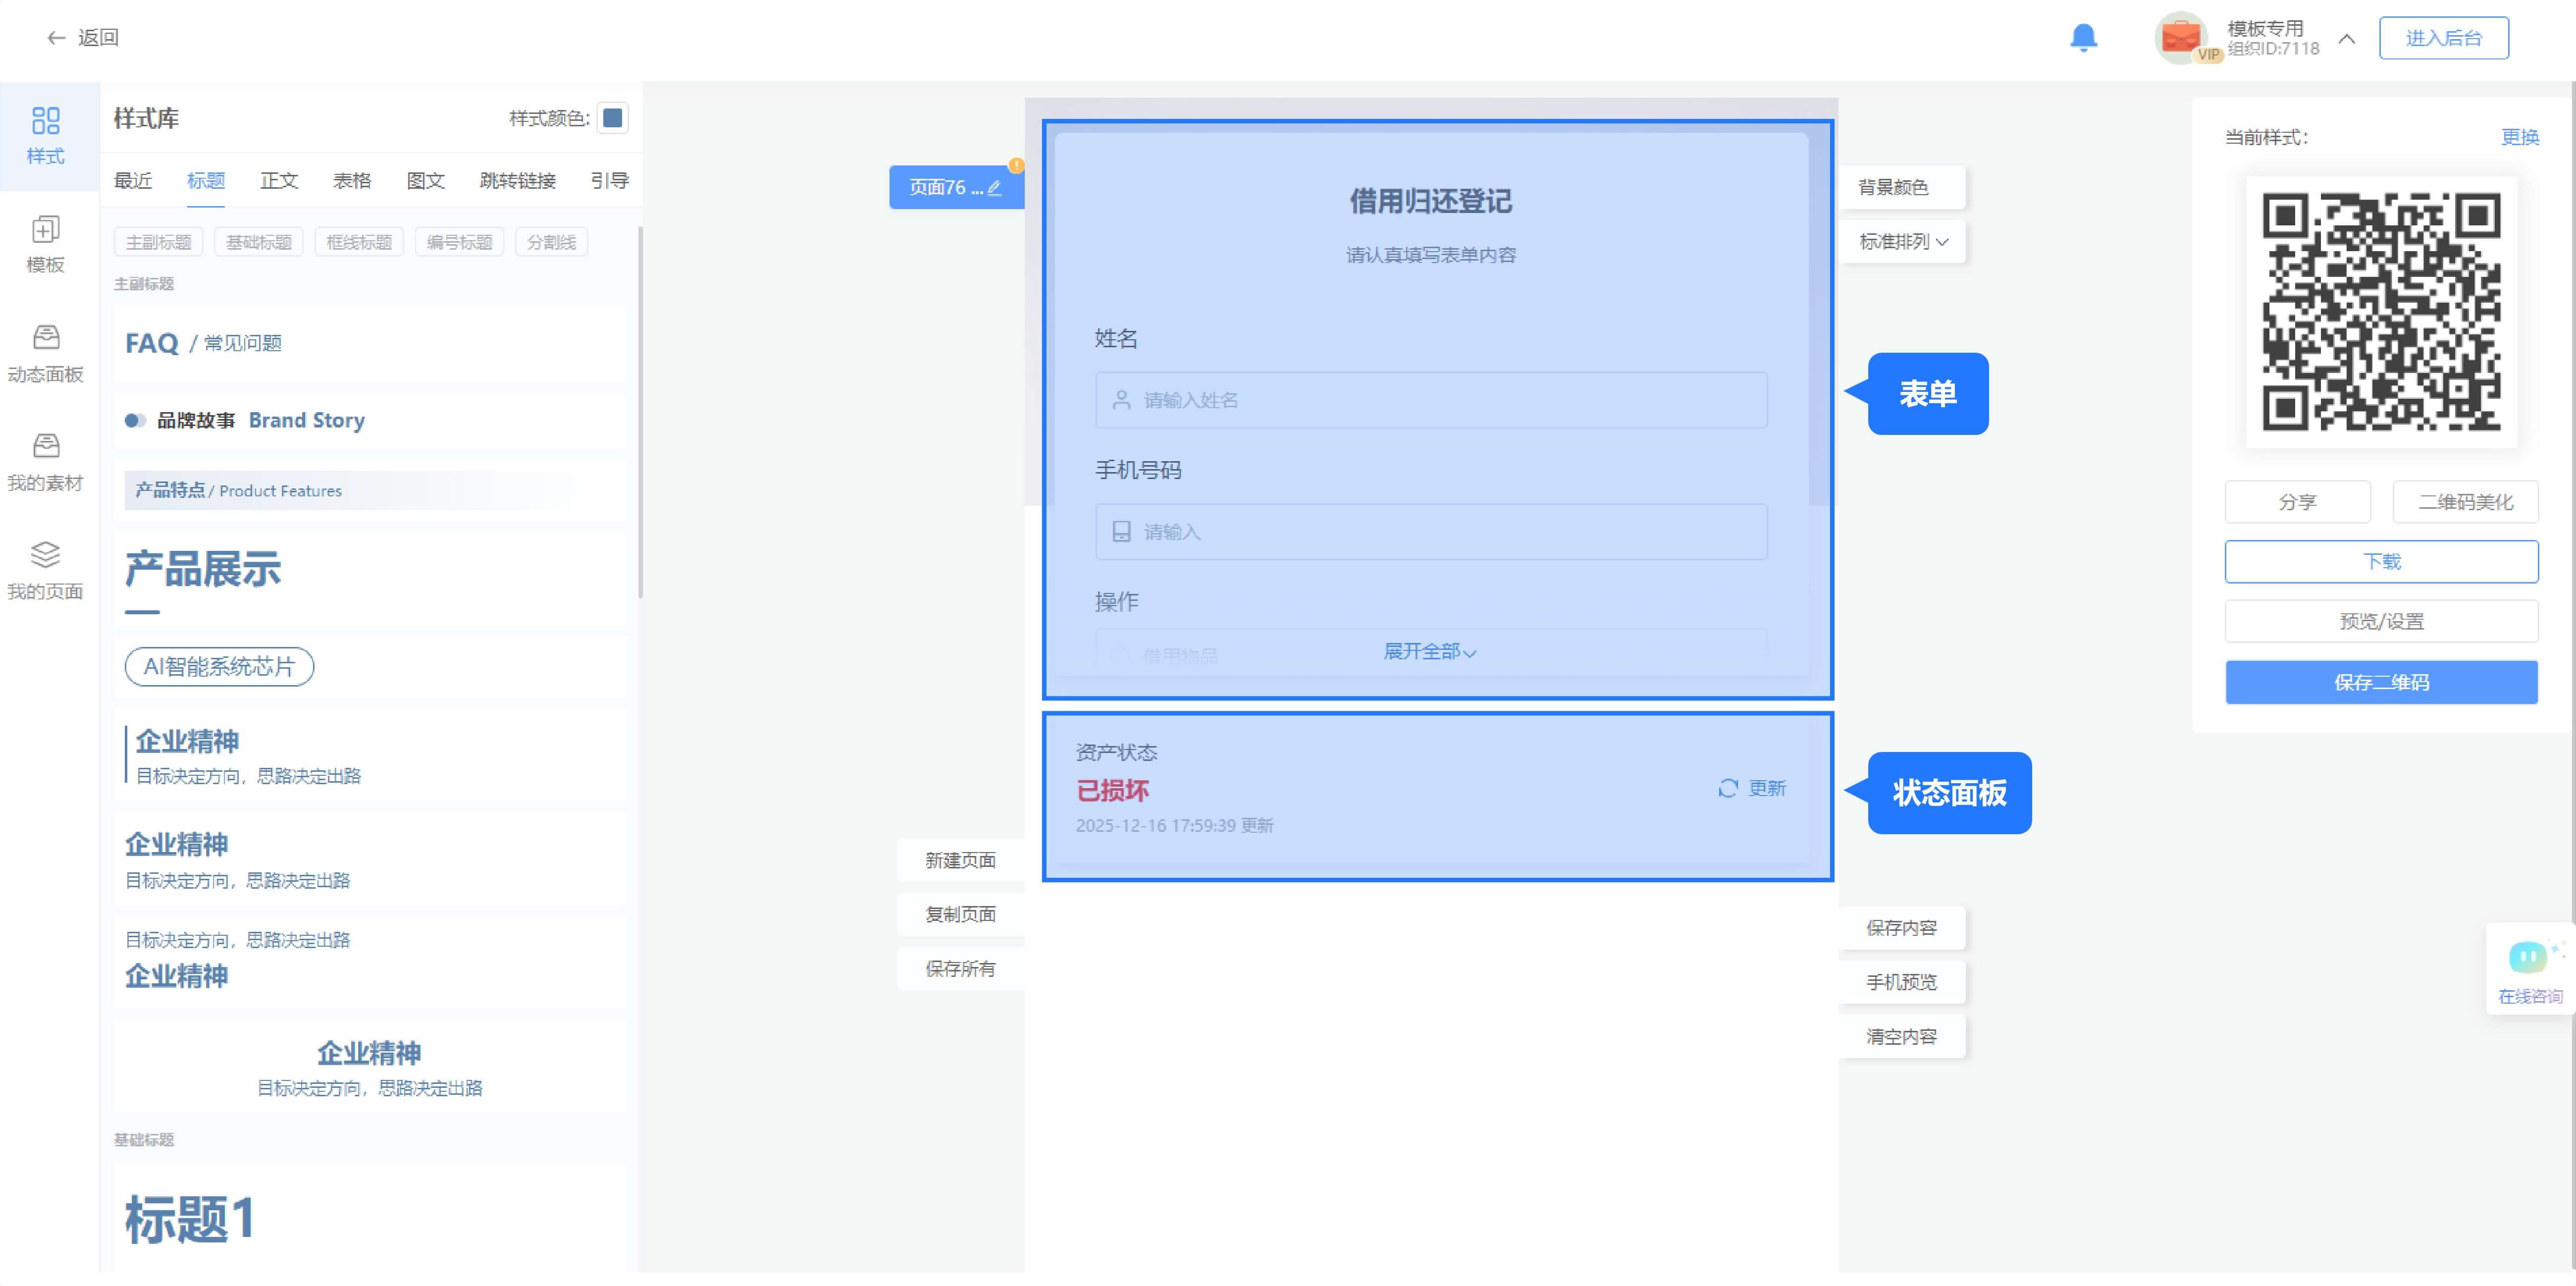Click the notification bell icon
The height and width of the screenshot is (1286, 2576).
point(2083,38)
